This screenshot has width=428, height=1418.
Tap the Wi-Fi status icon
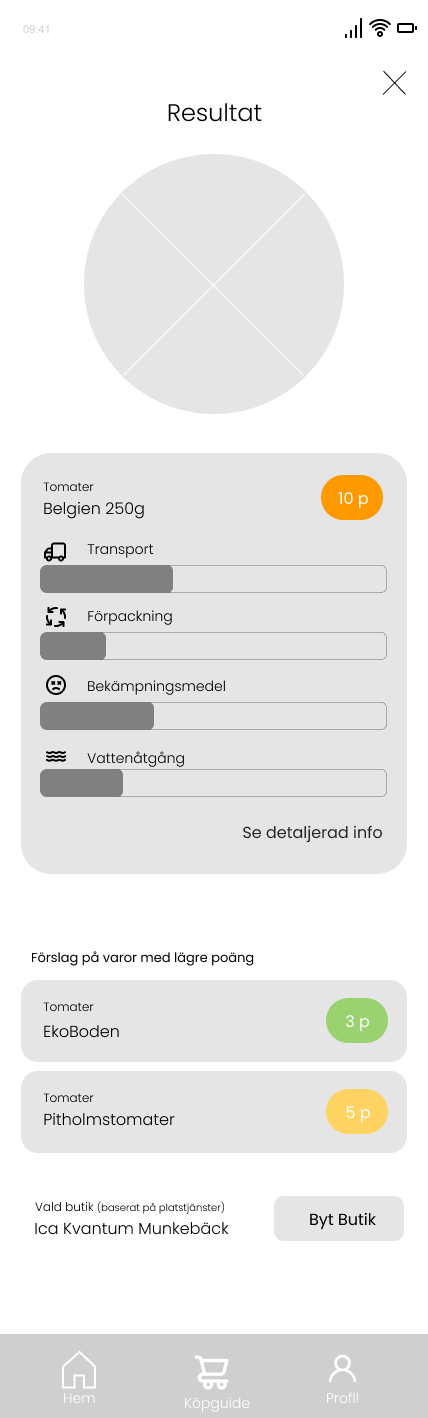click(380, 28)
